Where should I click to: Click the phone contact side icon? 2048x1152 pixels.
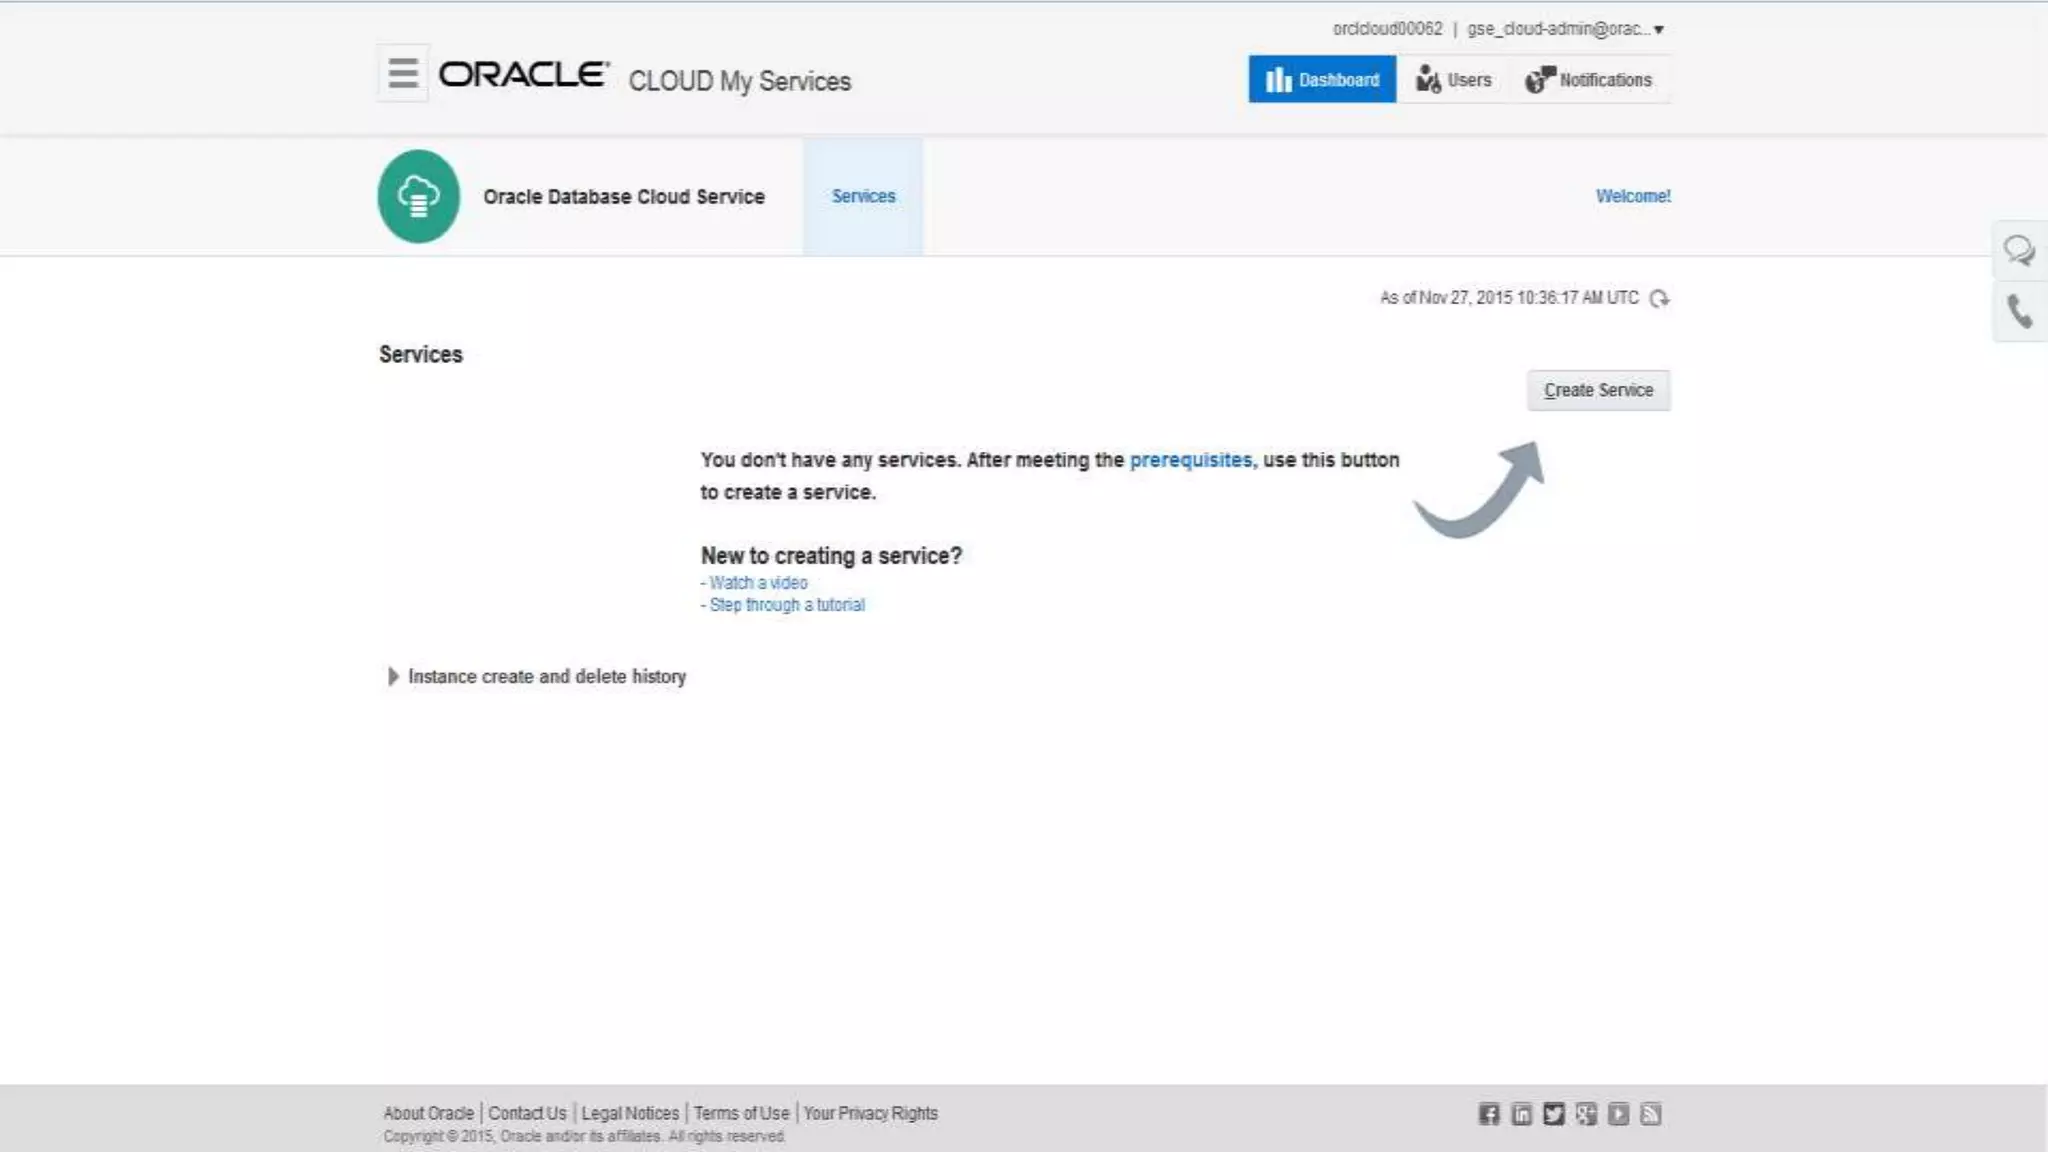coord(2019,312)
